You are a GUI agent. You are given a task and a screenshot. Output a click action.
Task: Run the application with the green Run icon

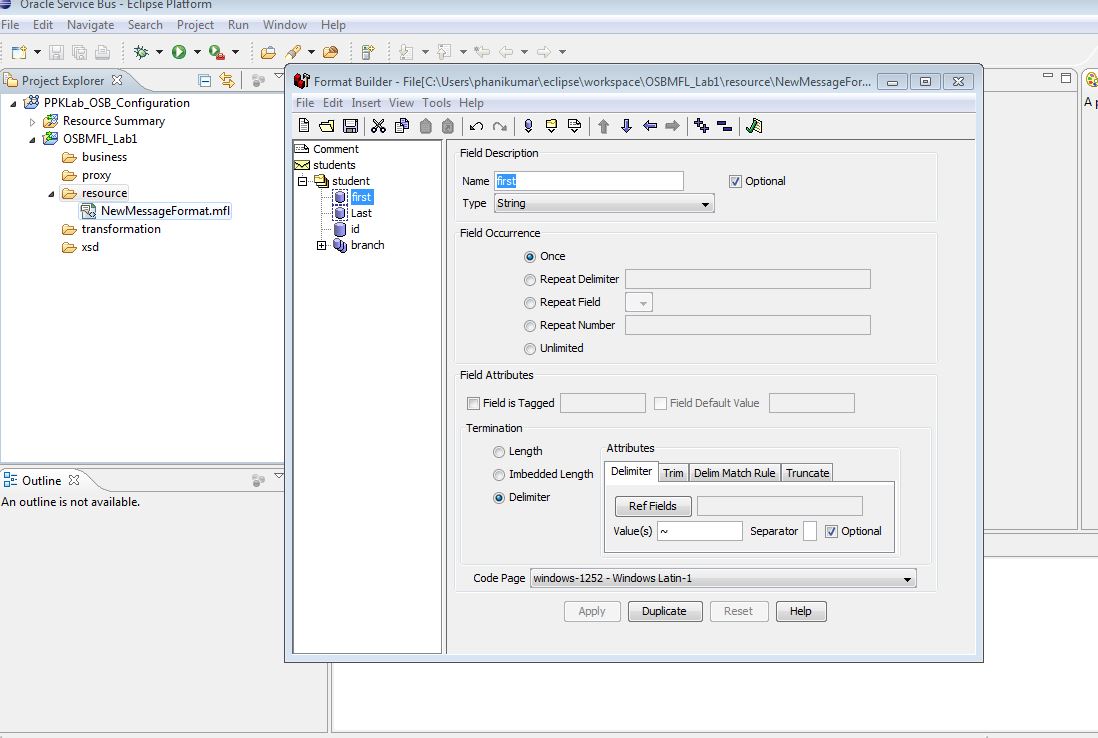[x=179, y=51]
